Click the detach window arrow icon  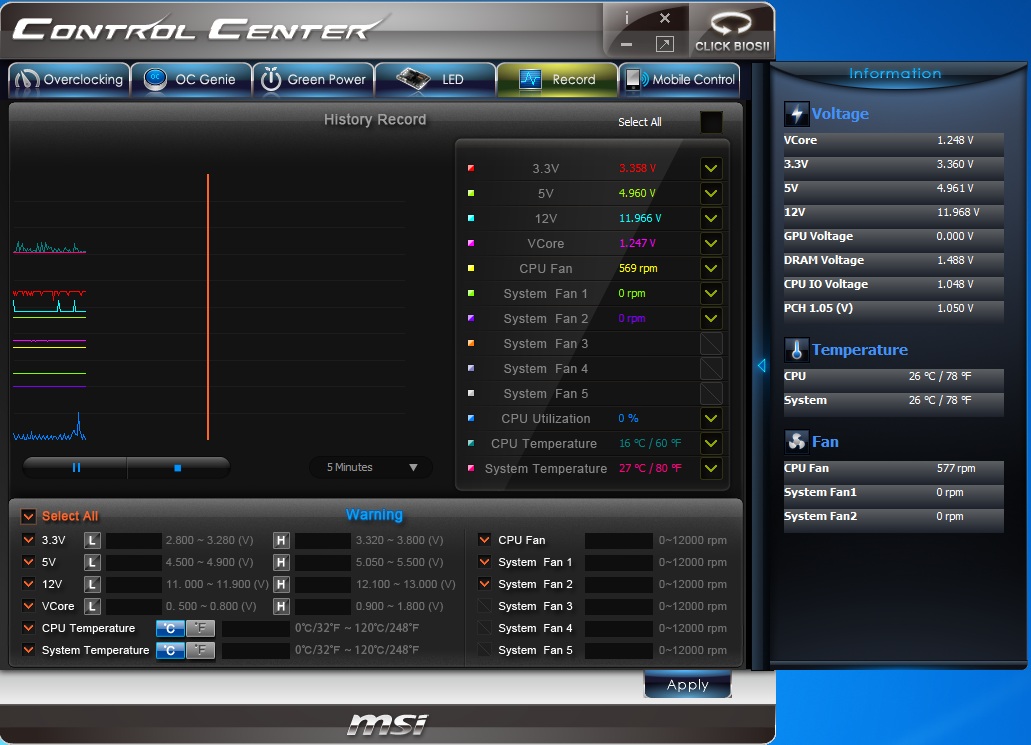tap(665, 44)
